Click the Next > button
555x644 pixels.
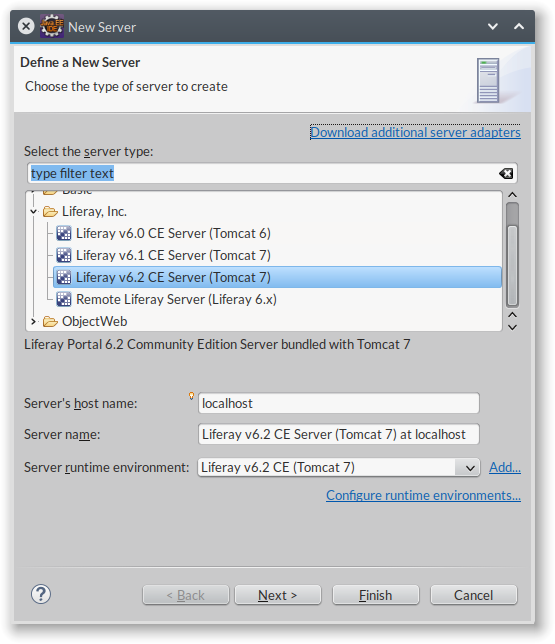(278, 595)
